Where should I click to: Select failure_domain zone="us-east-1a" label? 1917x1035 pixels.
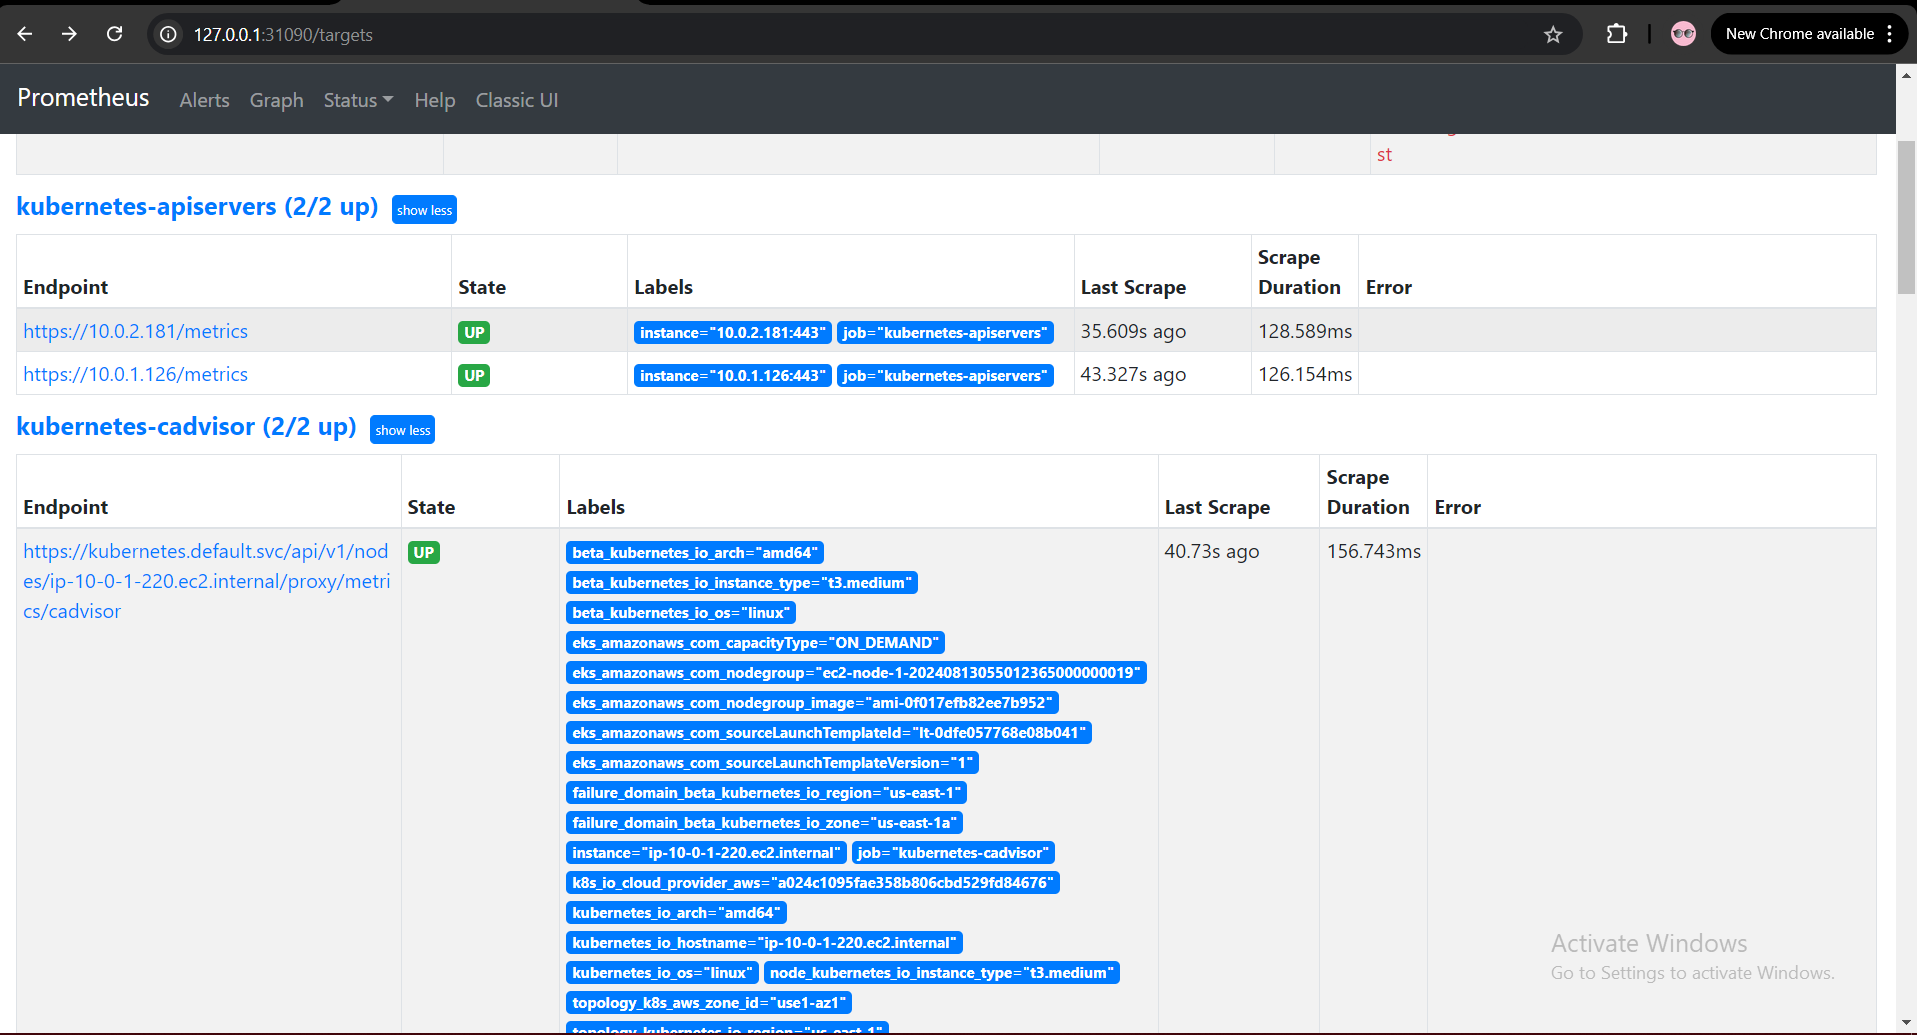764,822
